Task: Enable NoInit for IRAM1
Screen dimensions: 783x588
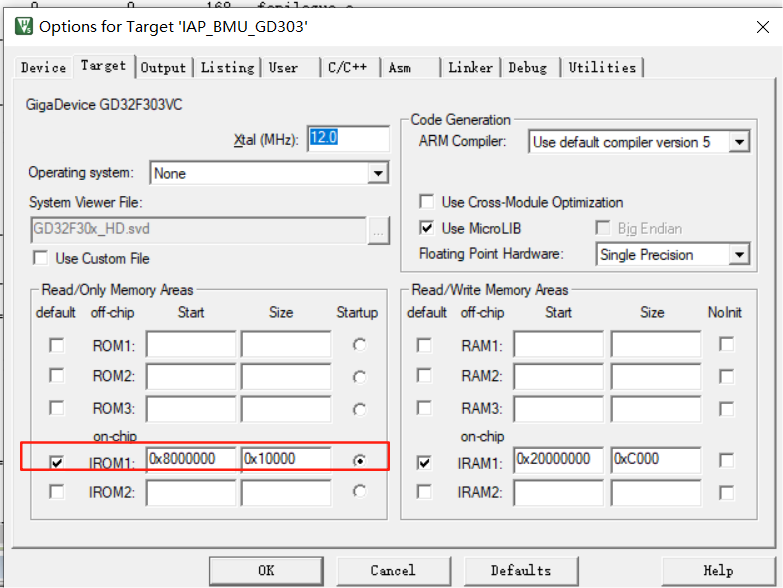Action: click(727, 460)
